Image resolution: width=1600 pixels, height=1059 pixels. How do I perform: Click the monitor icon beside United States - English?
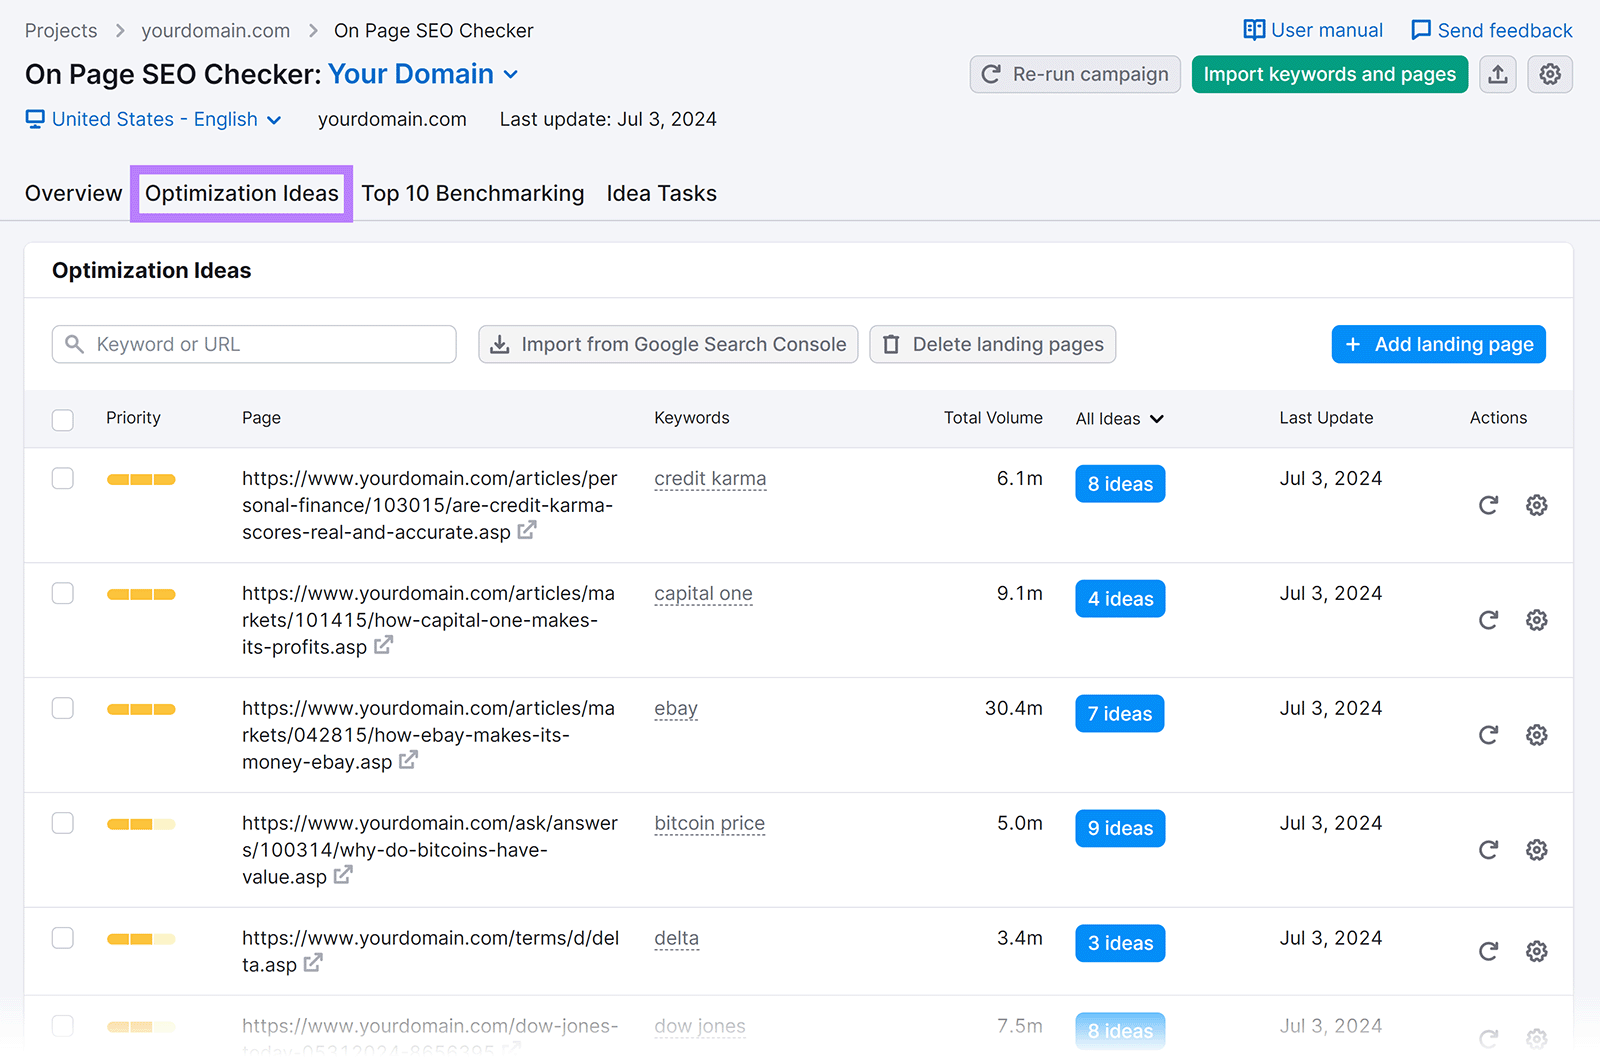point(35,119)
